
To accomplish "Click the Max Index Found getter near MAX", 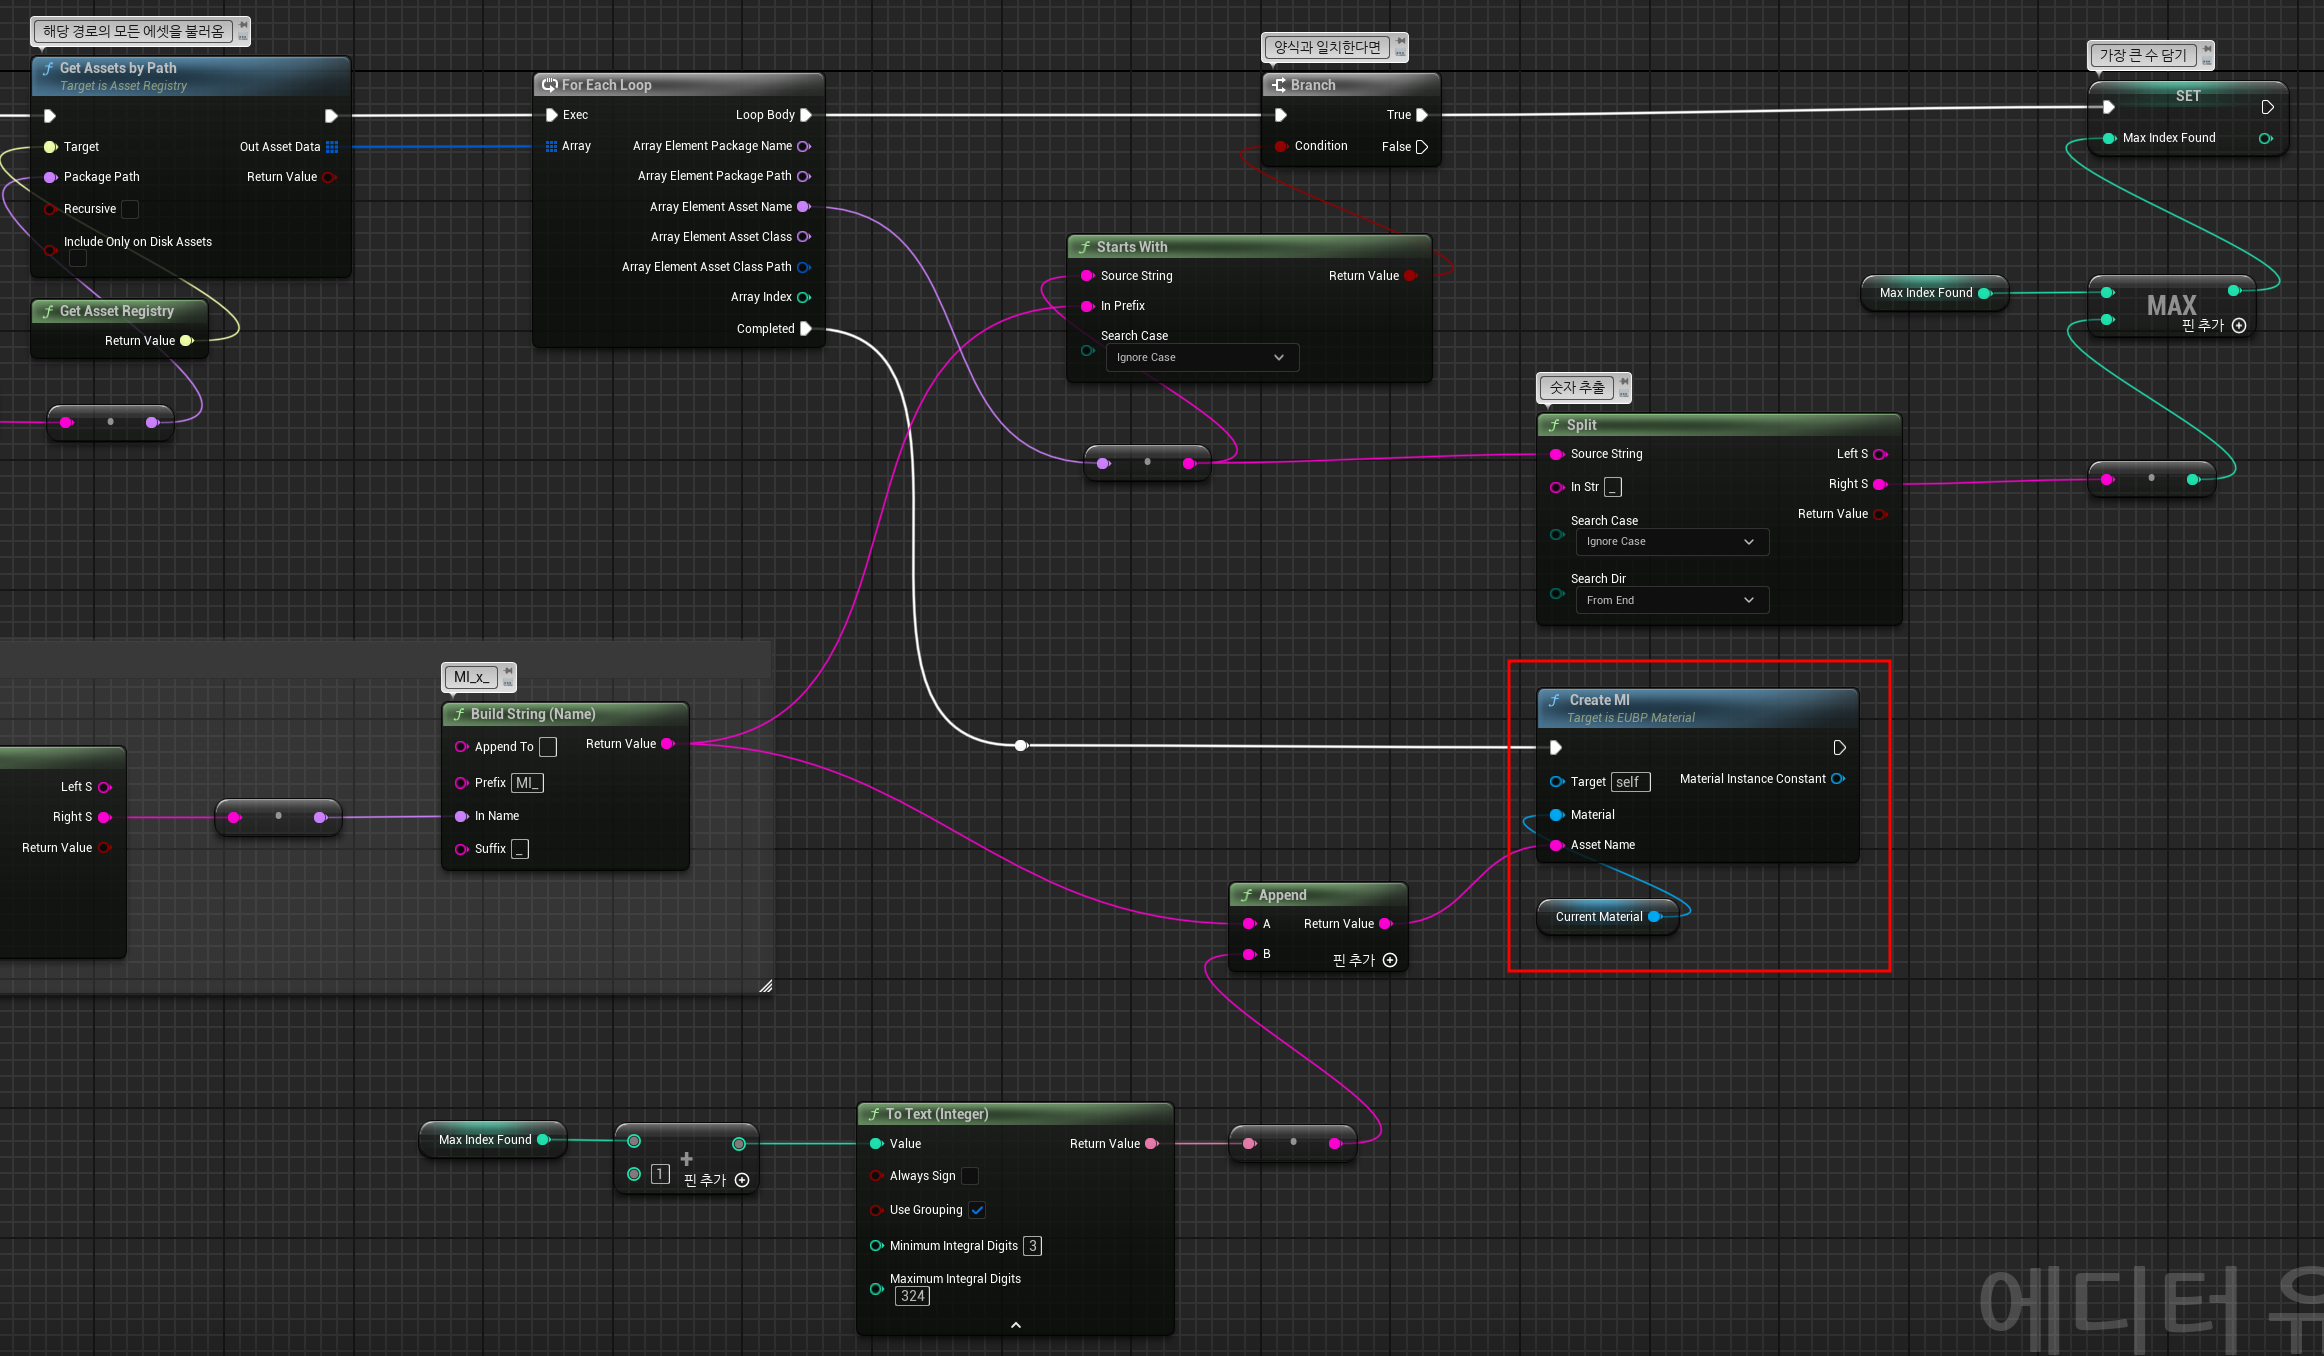I will (1926, 293).
